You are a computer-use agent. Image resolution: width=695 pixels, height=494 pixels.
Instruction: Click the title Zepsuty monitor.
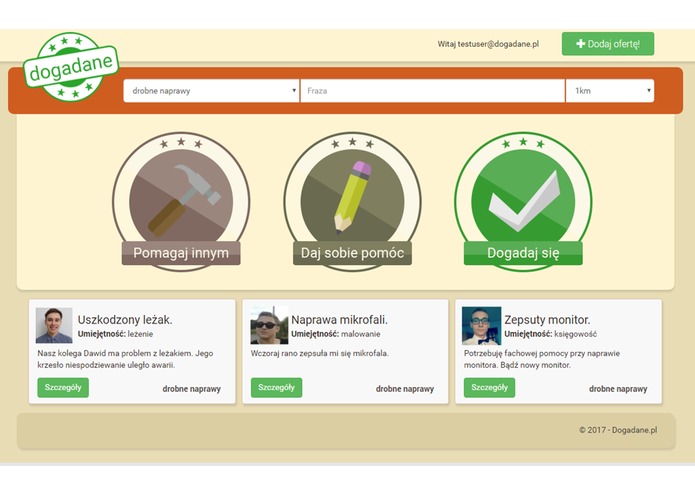point(547,320)
